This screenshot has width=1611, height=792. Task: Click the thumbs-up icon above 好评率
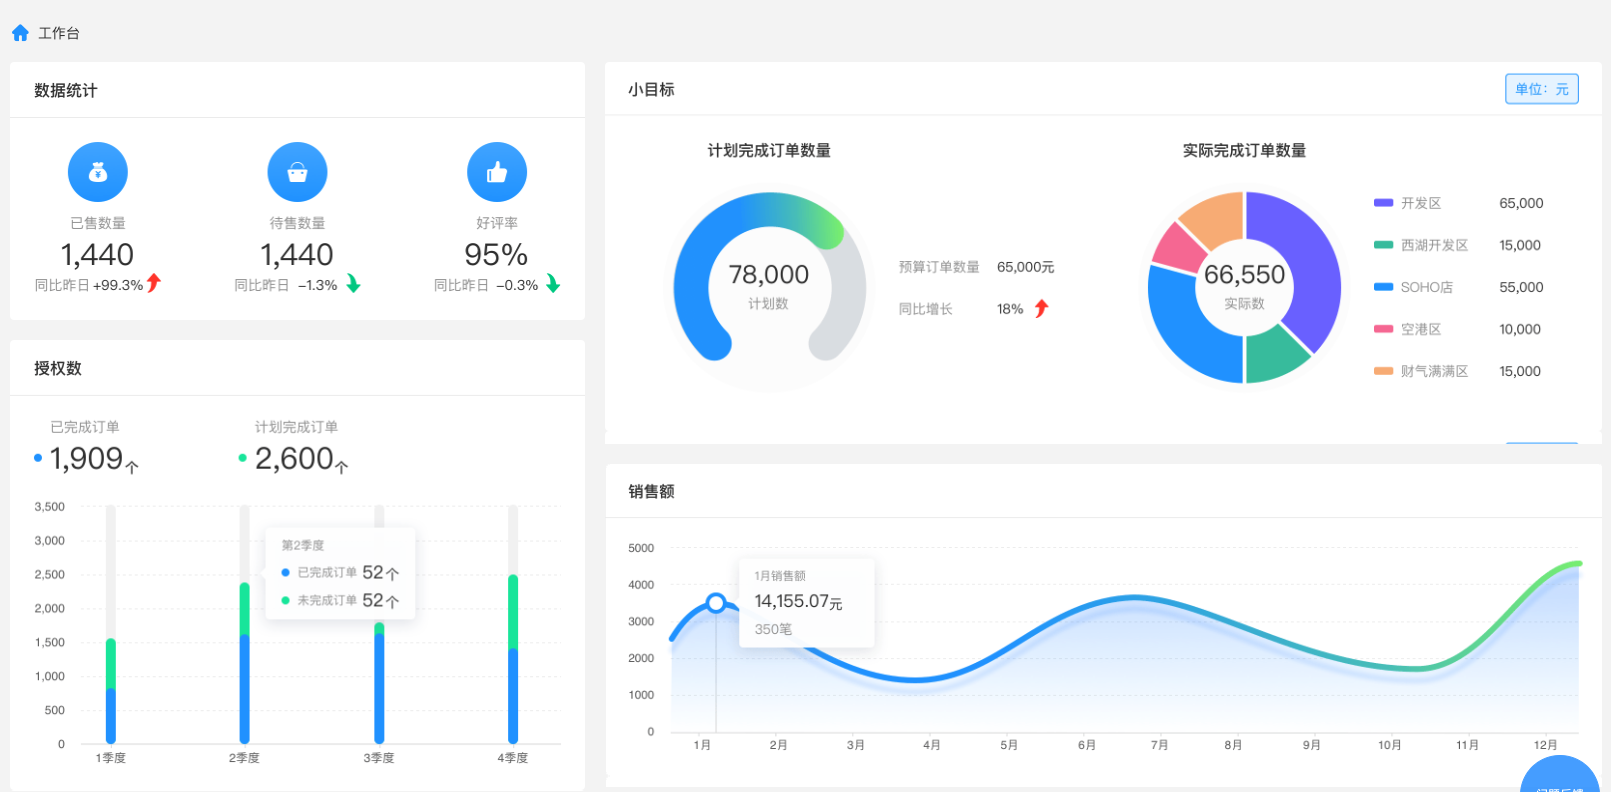[497, 172]
